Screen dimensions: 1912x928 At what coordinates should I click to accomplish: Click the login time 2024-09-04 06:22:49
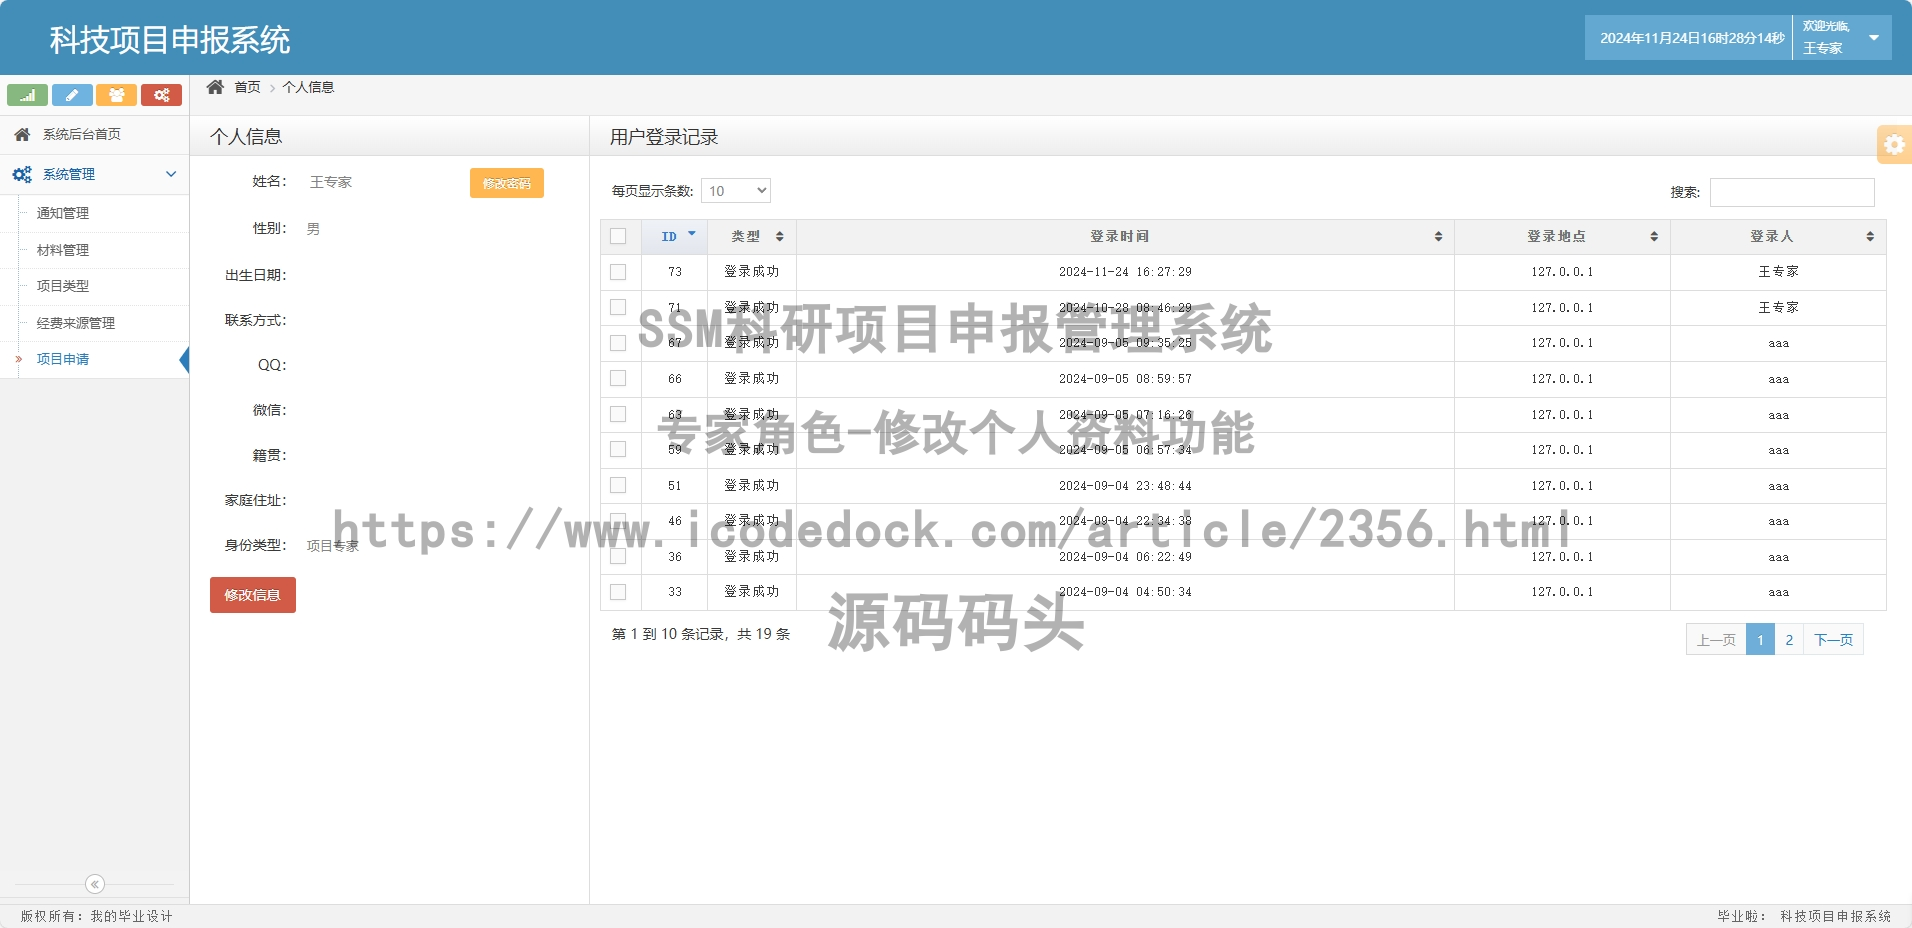pos(1125,557)
